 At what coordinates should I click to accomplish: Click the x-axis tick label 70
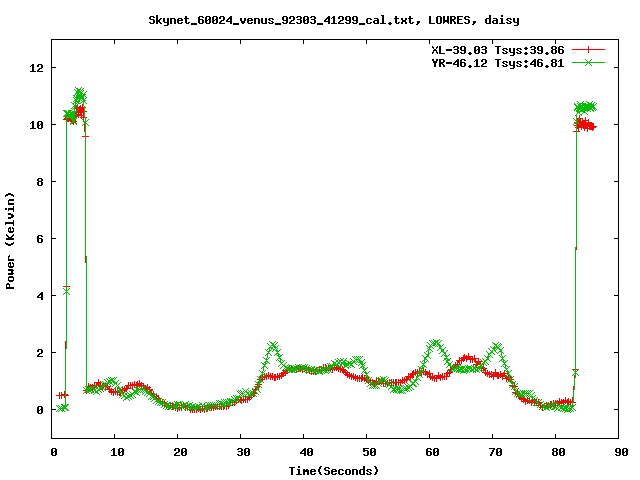495,452
